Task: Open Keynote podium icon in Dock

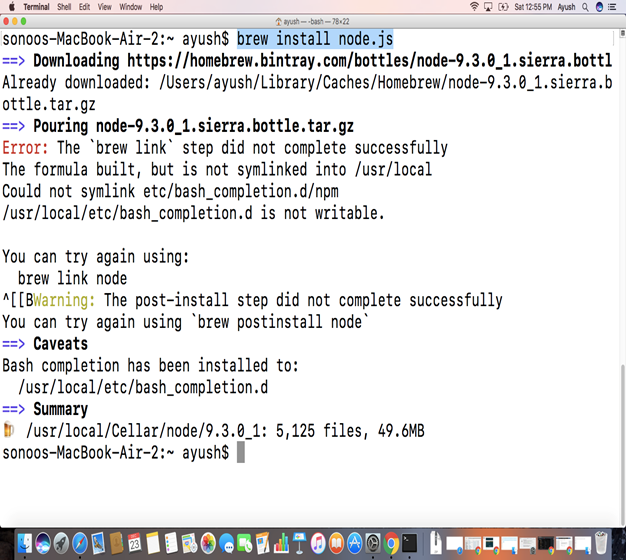Action: coord(299,544)
